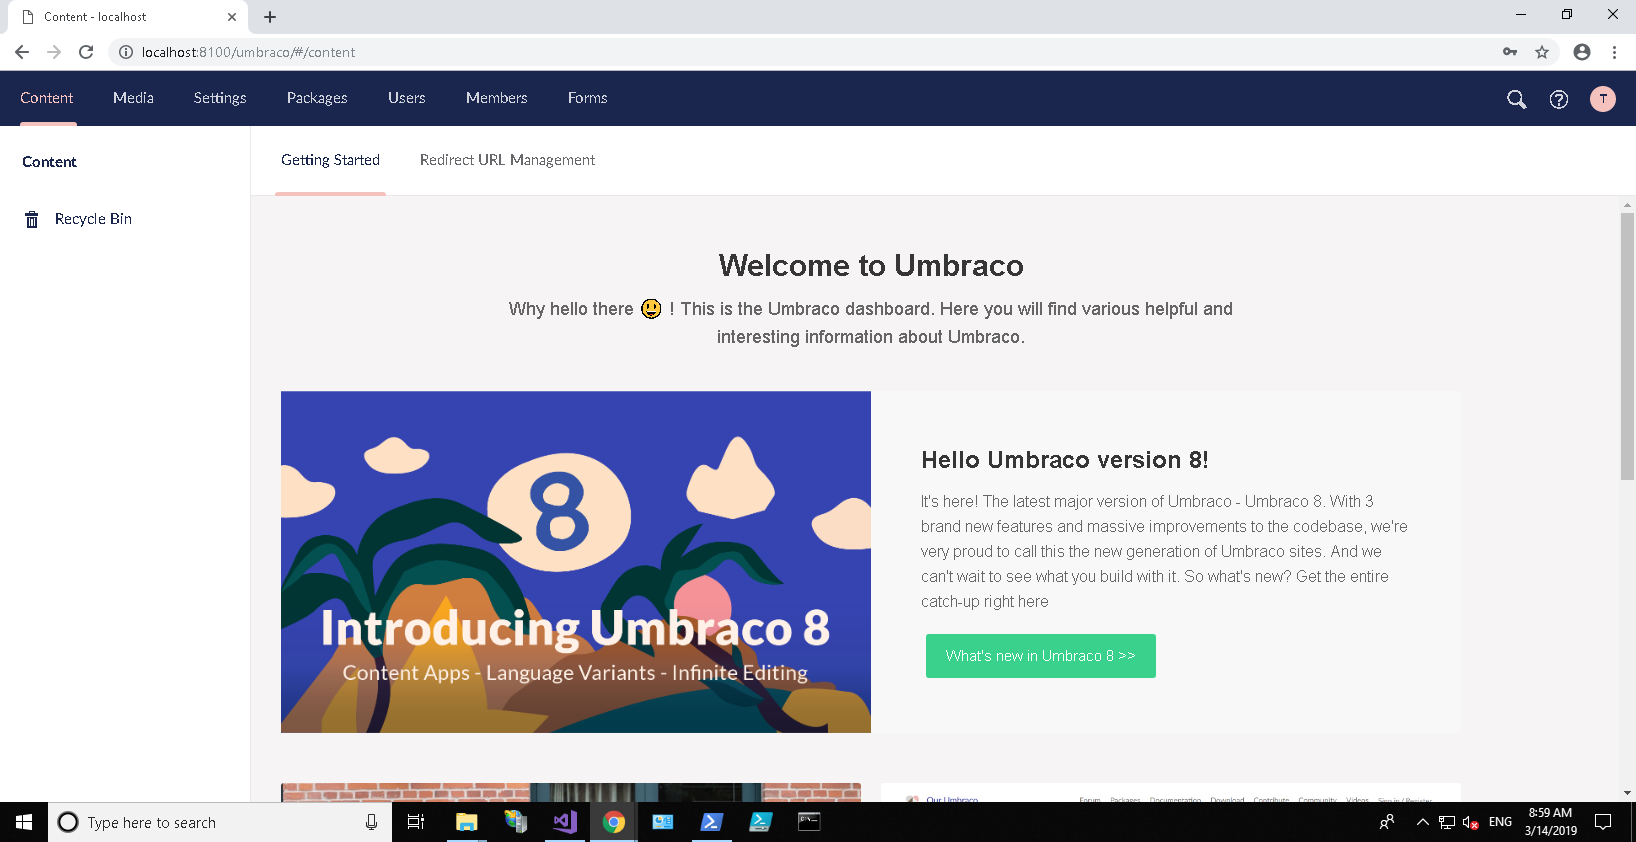Open the Media section
1636x842 pixels.
[133, 98]
